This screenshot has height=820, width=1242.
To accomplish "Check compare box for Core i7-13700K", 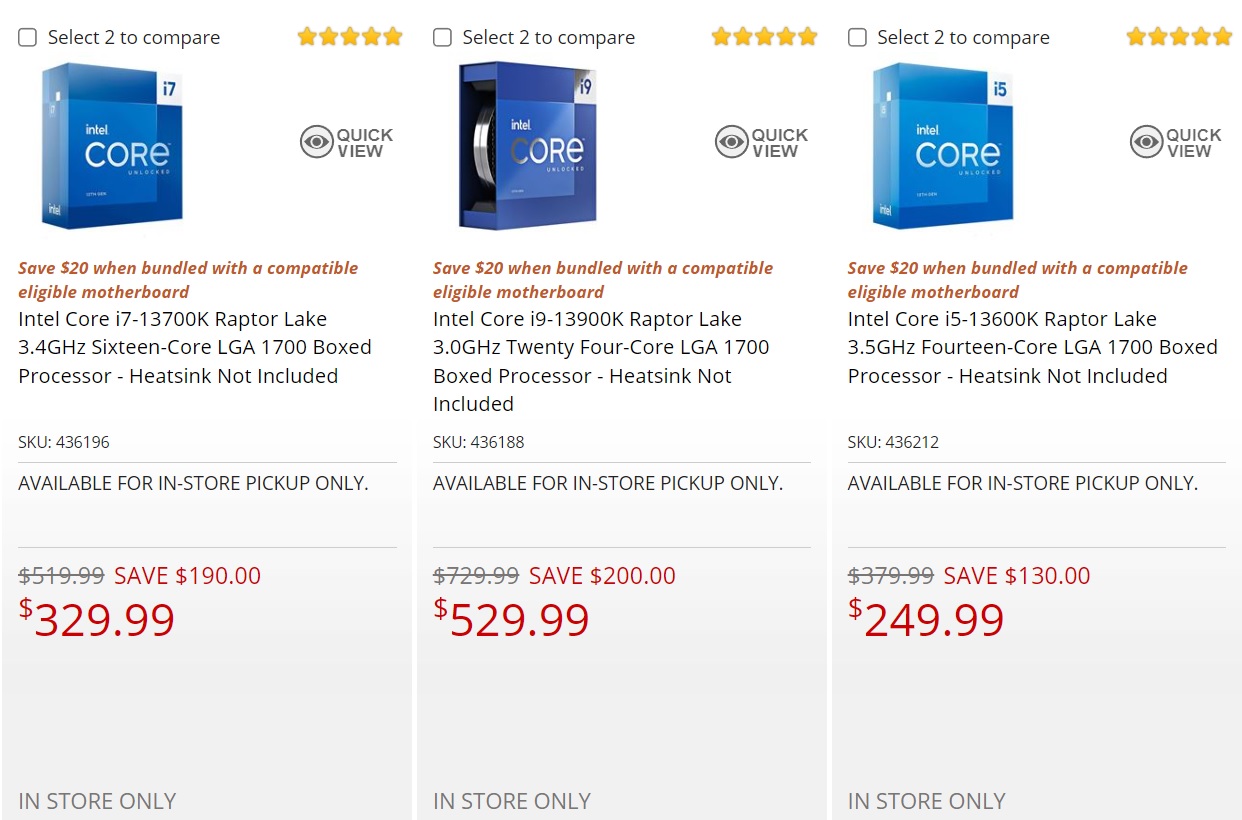I will [x=28, y=38].
